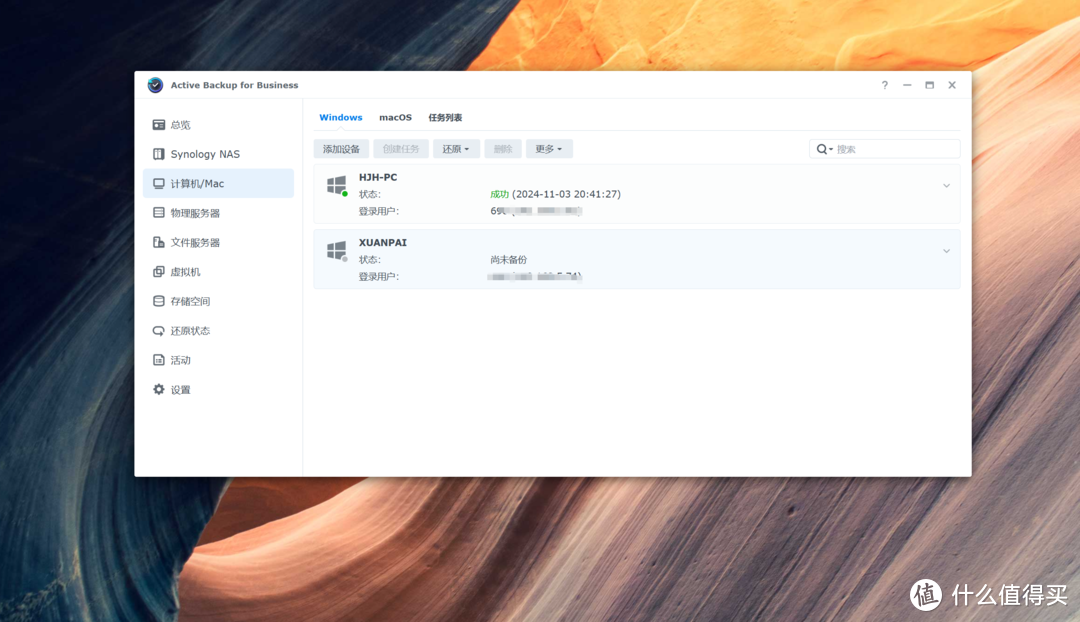Open the Synology NAS sidebar icon
This screenshot has width=1080, height=622.
click(x=158, y=154)
